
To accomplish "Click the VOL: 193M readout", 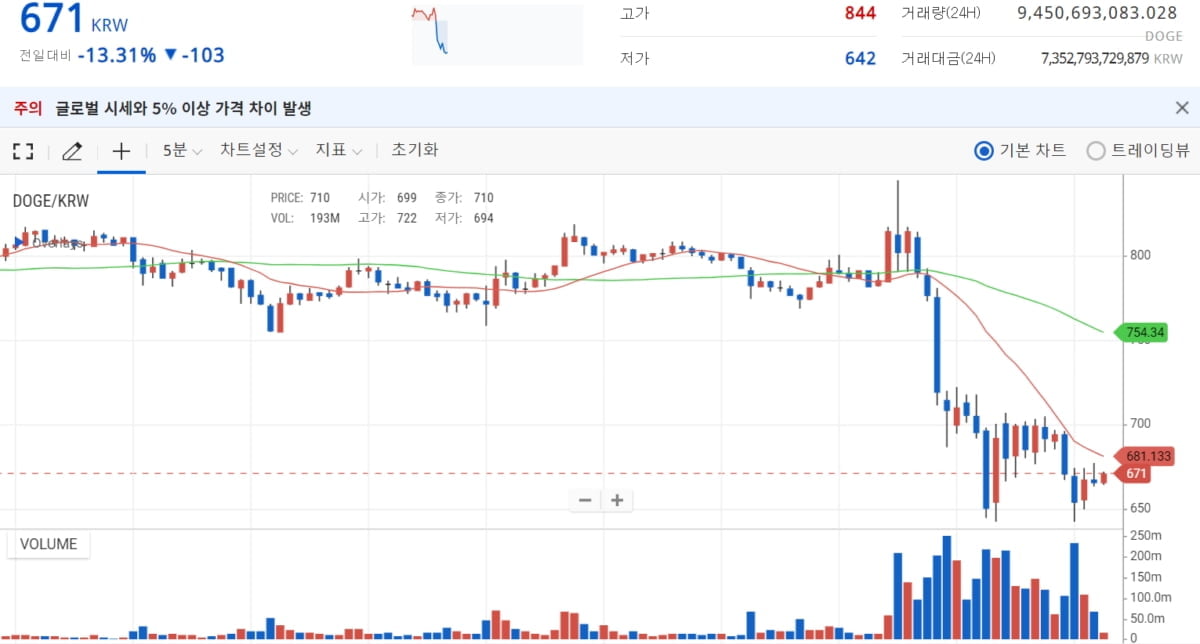I will pos(305,218).
